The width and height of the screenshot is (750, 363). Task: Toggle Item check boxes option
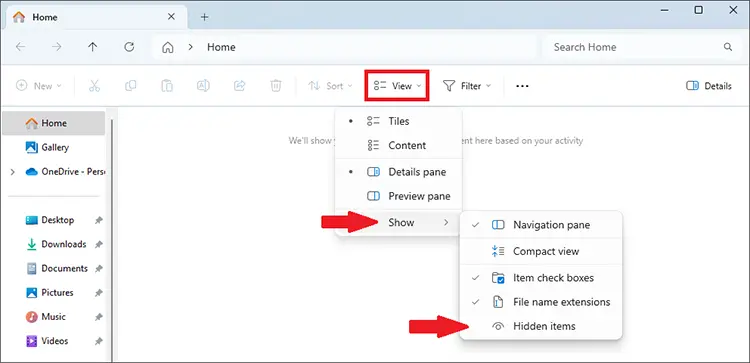(x=541, y=278)
